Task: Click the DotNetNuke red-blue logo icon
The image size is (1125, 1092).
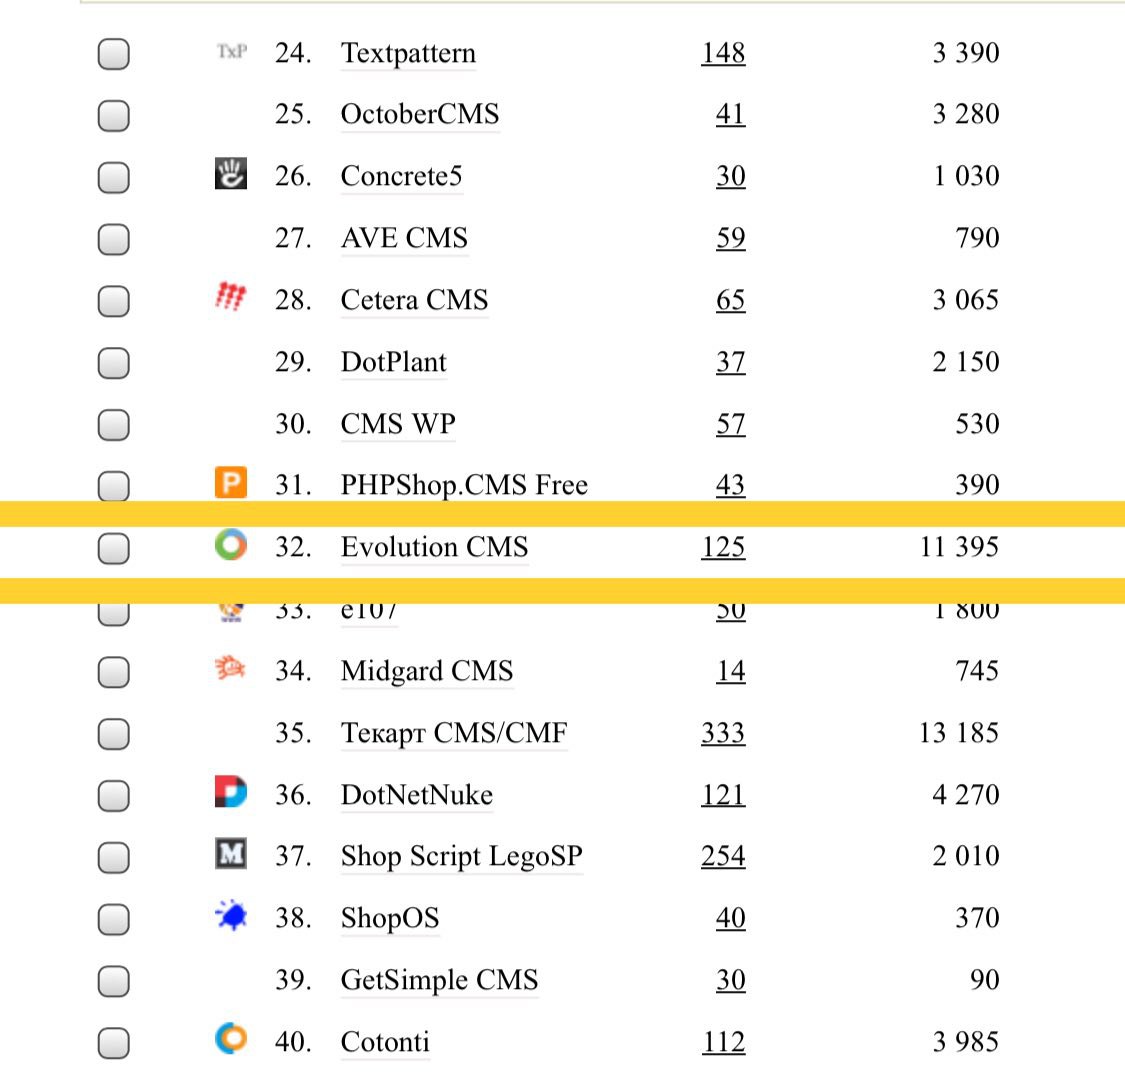Action: pos(231,791)
